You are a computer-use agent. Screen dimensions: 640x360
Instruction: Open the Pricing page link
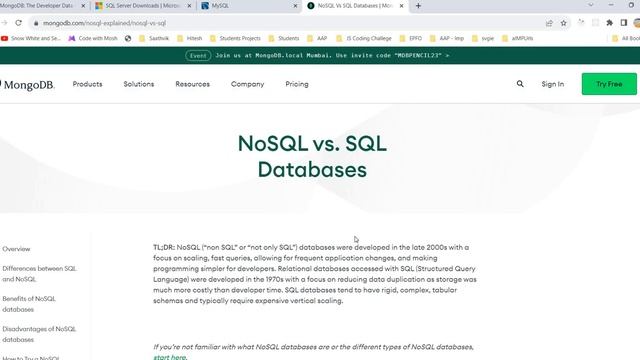click(x=297, y=84)
